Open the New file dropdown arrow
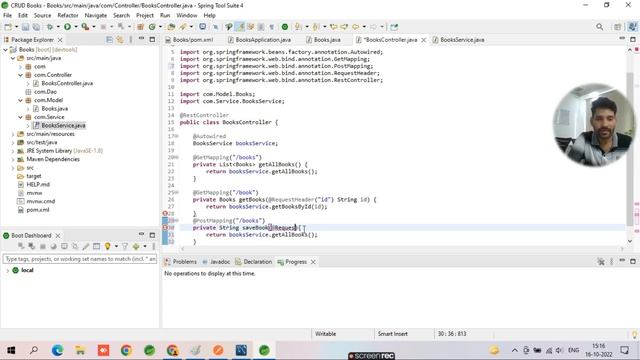640x360 pixels. click(x=16, y=27)
